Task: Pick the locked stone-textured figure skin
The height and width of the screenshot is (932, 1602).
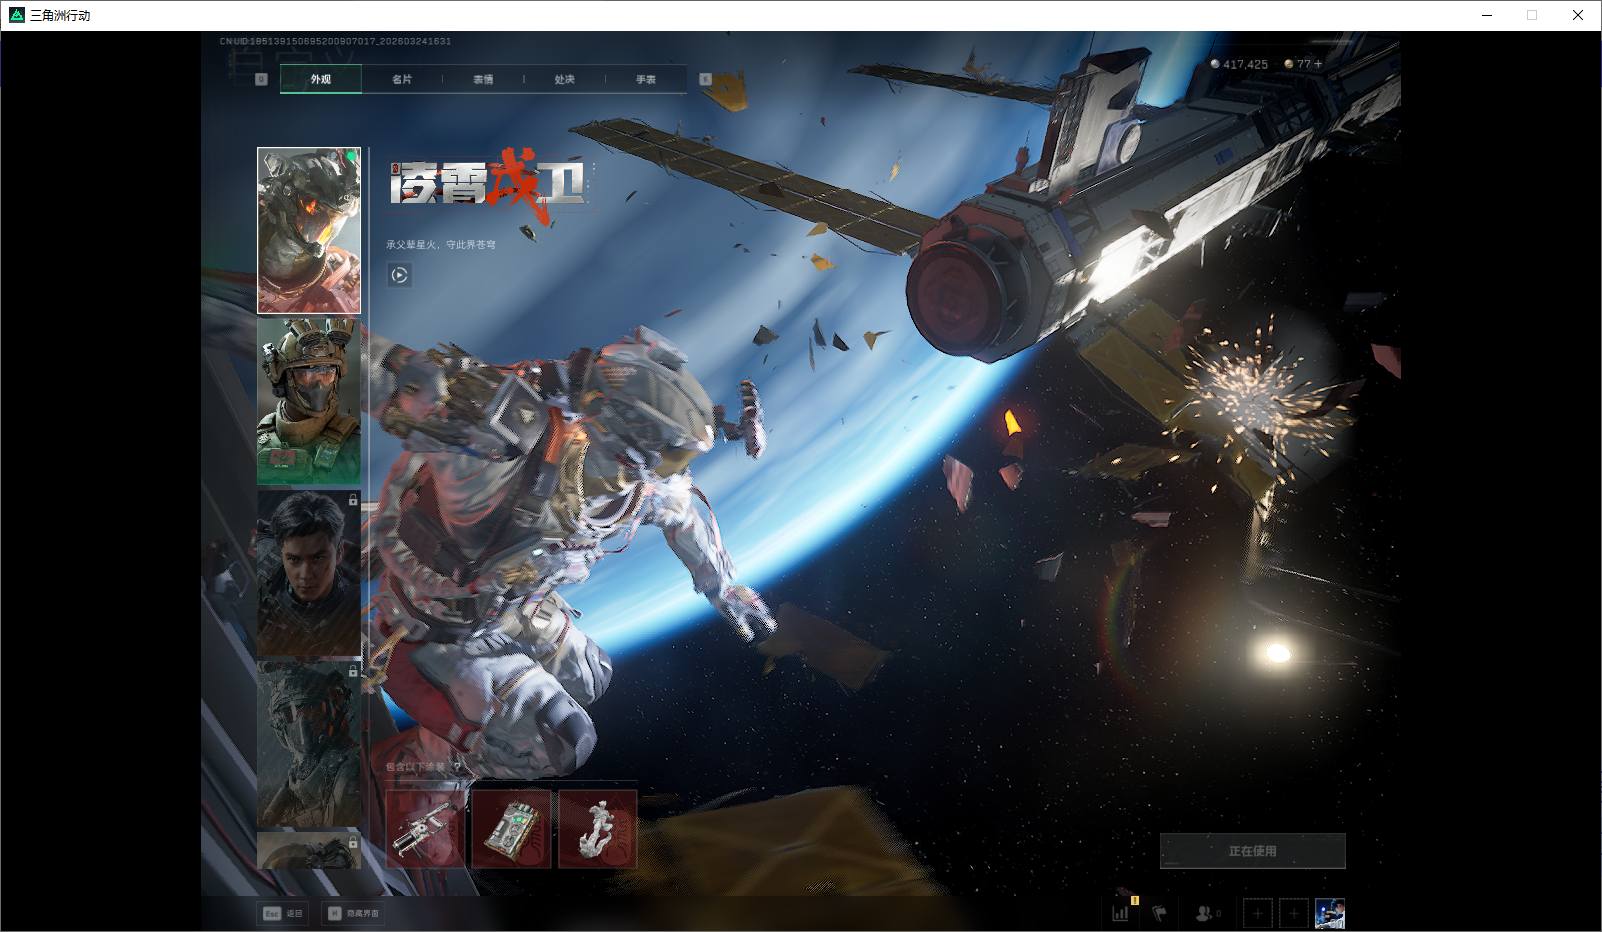Action: click(309, 743)
